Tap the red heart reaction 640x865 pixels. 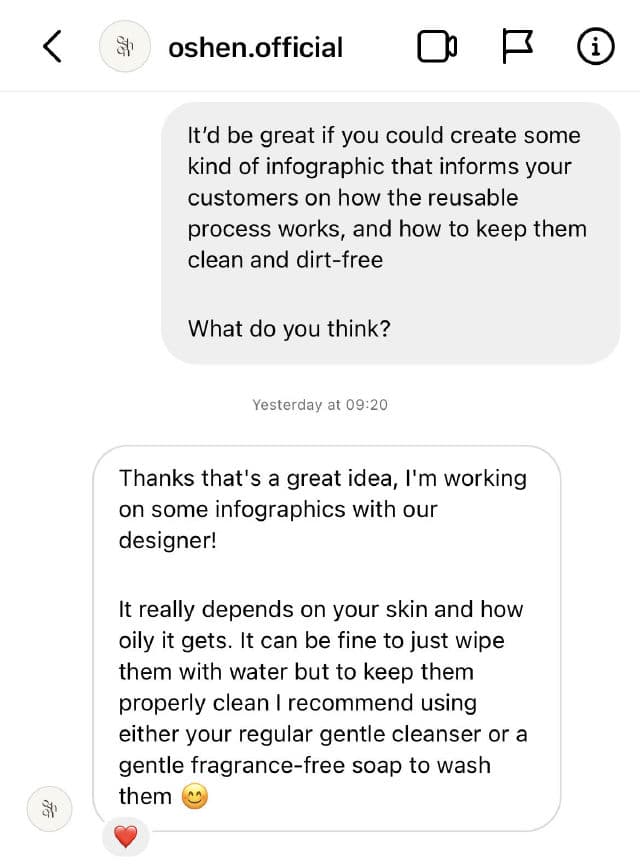125,837
